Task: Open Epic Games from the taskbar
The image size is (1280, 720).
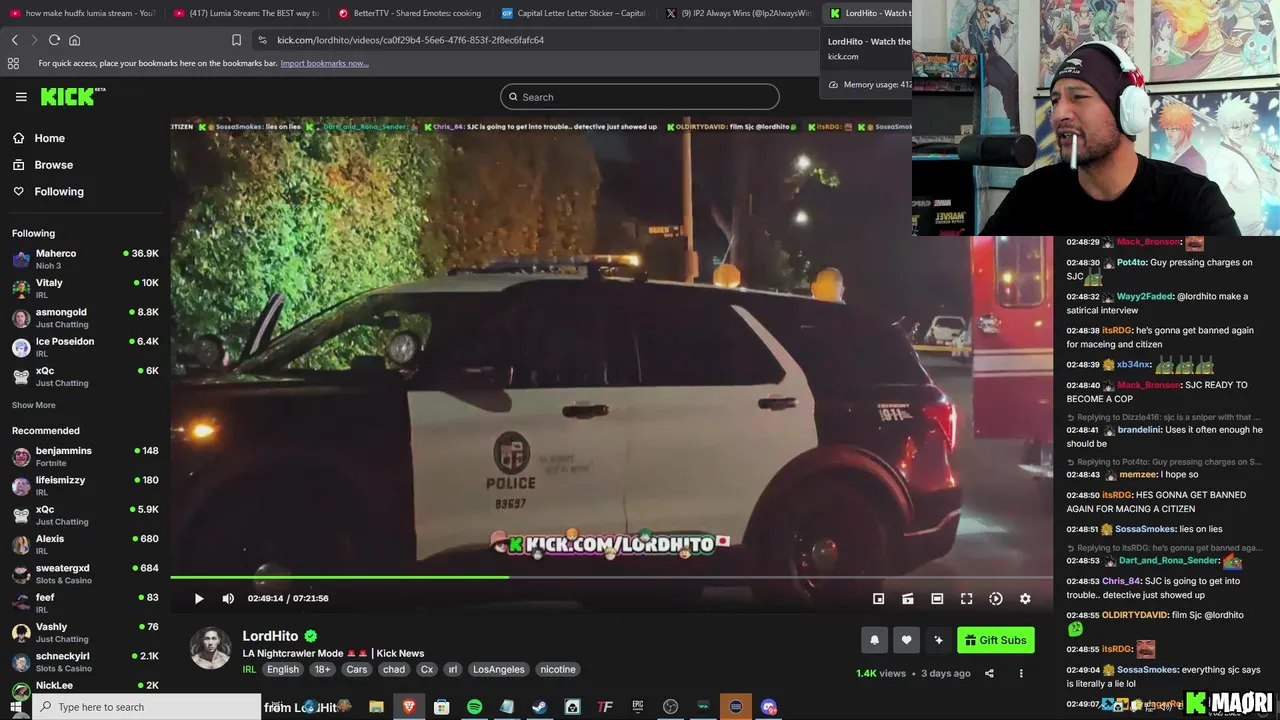Action: point(638,707)
